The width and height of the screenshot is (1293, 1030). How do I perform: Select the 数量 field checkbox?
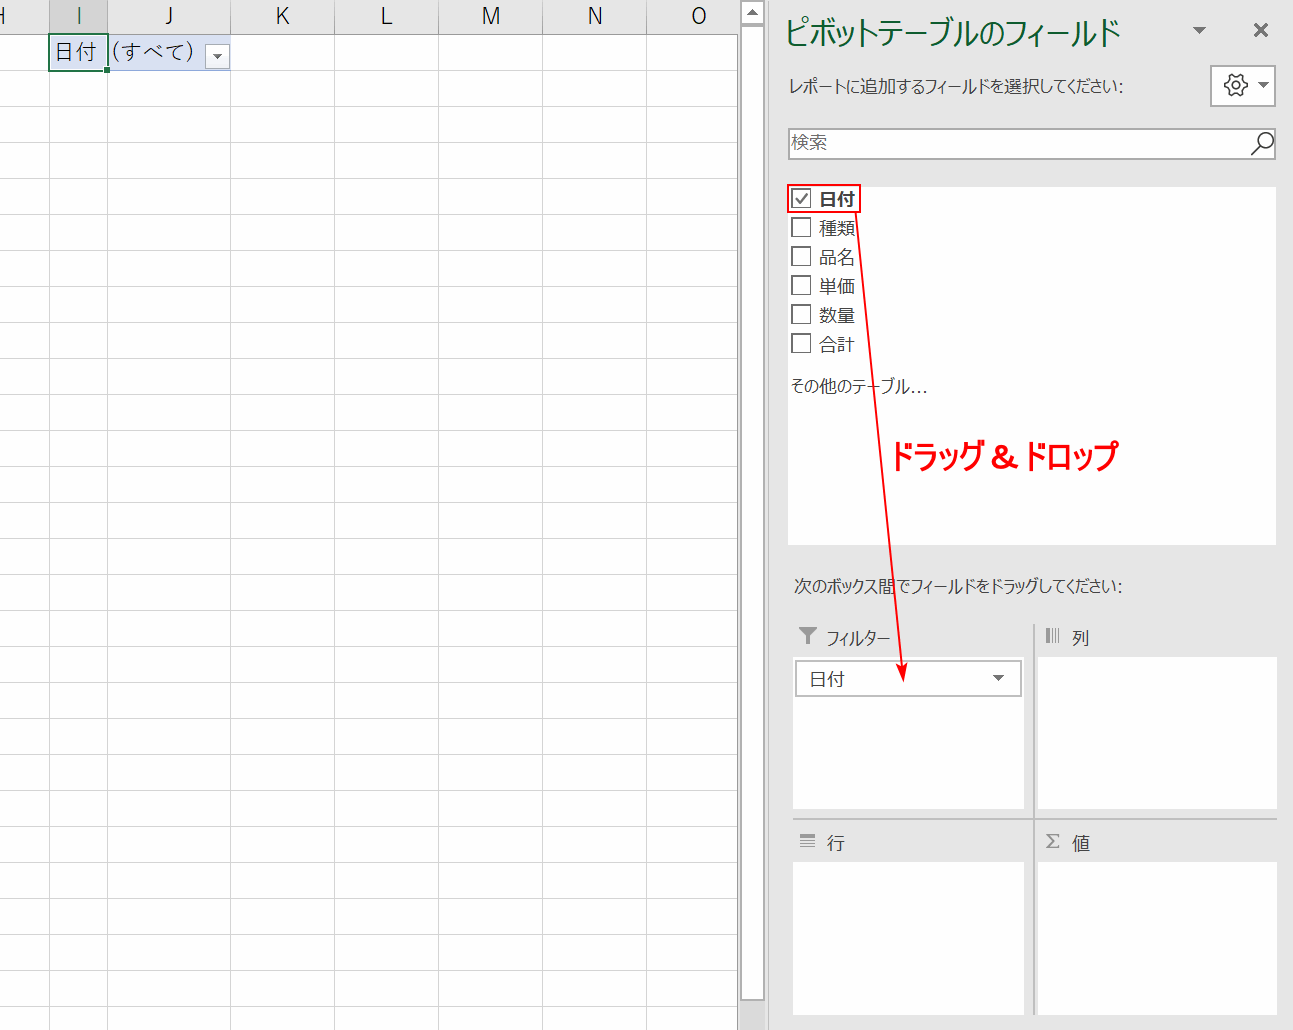pyautogui.click(x=801, y=315)
